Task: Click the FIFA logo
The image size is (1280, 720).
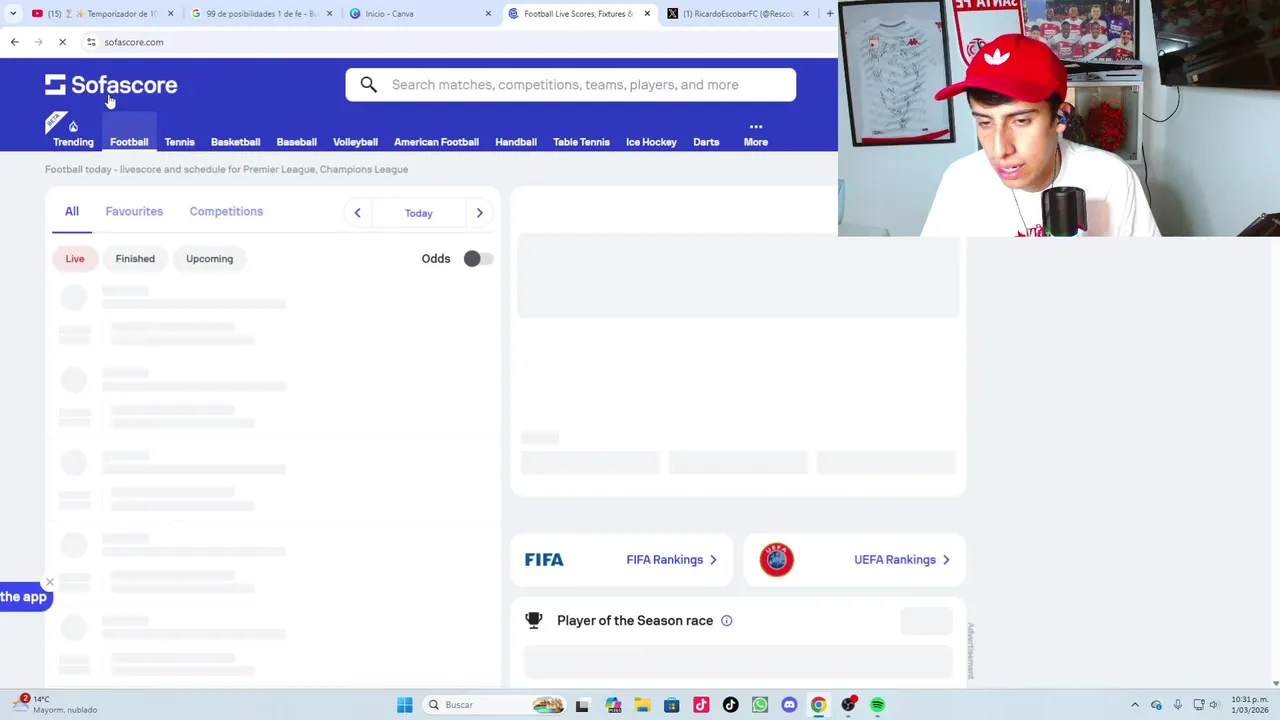Action: [x=544, y=560]
